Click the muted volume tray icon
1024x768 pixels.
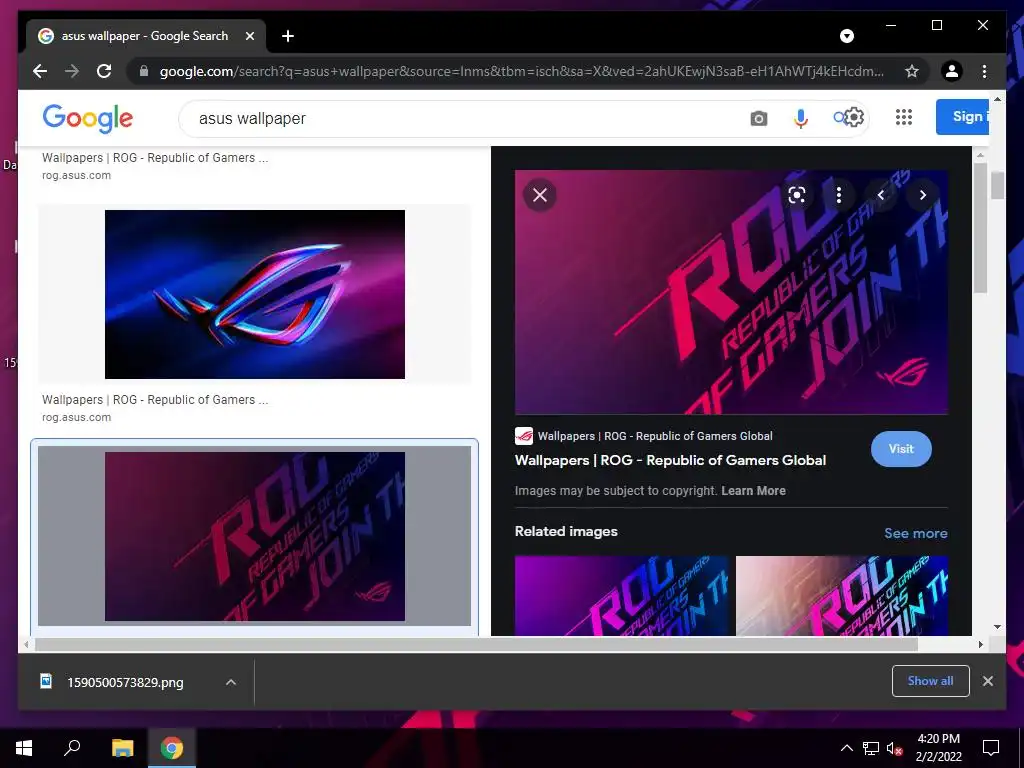pyautogui.click(x=894, y=748)
